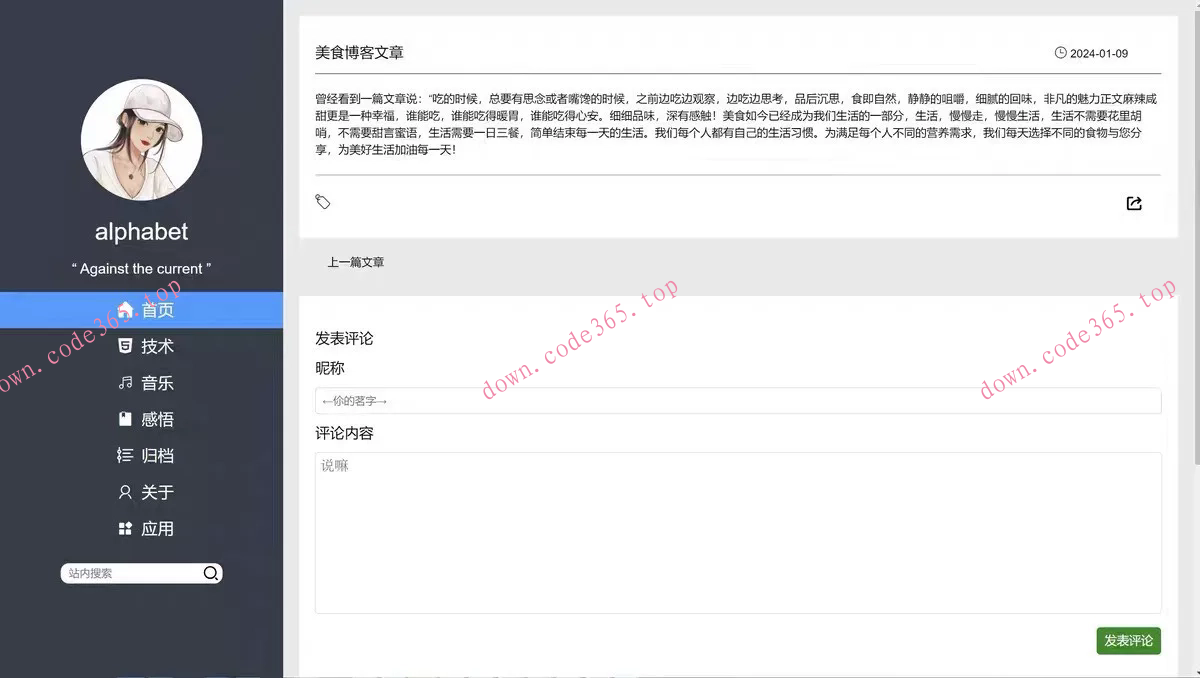The height and width of the screenshot is (678, 1200).
Task: Click the 美食博客文章 article title
Action: click(x=359, y=52)
